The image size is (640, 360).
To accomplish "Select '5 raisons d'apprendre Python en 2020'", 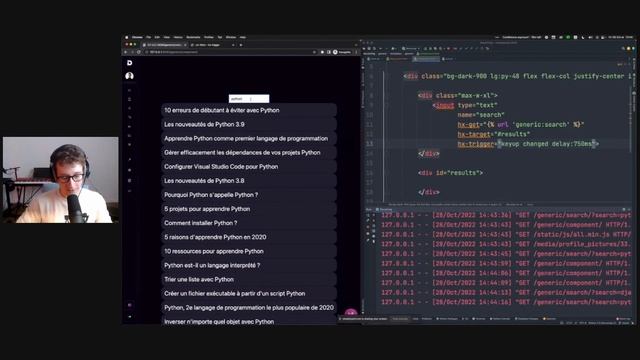I will point(249,237).
